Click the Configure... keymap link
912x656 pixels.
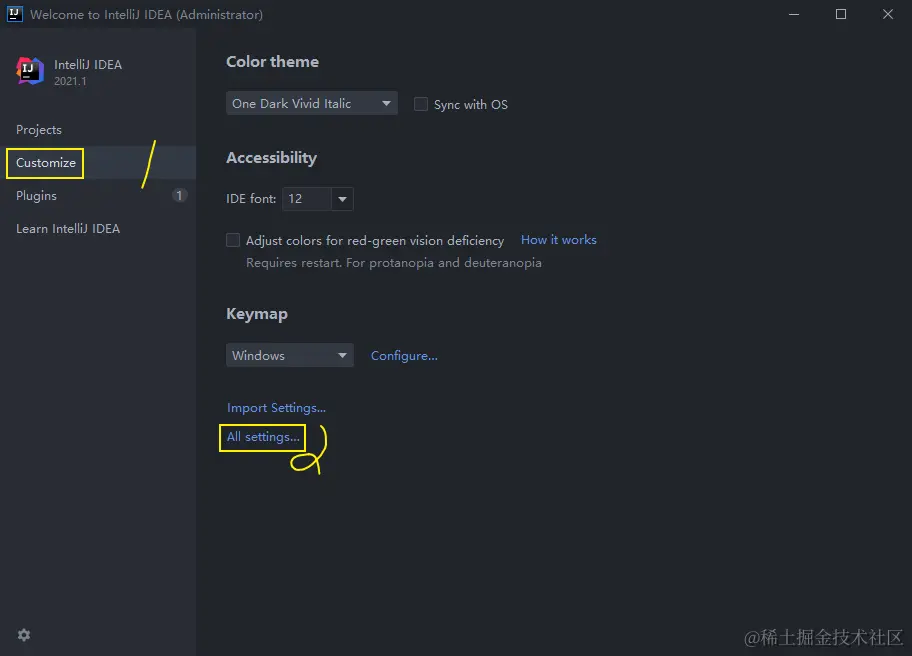[x=404, y=355]
